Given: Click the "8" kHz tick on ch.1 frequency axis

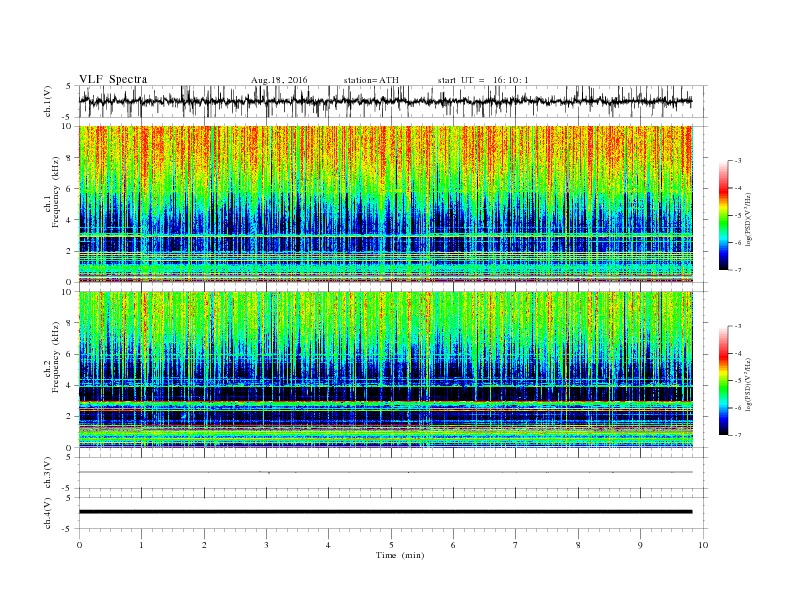Looking at the screenshot, I should pyautogui.click(x=69, y=158).
